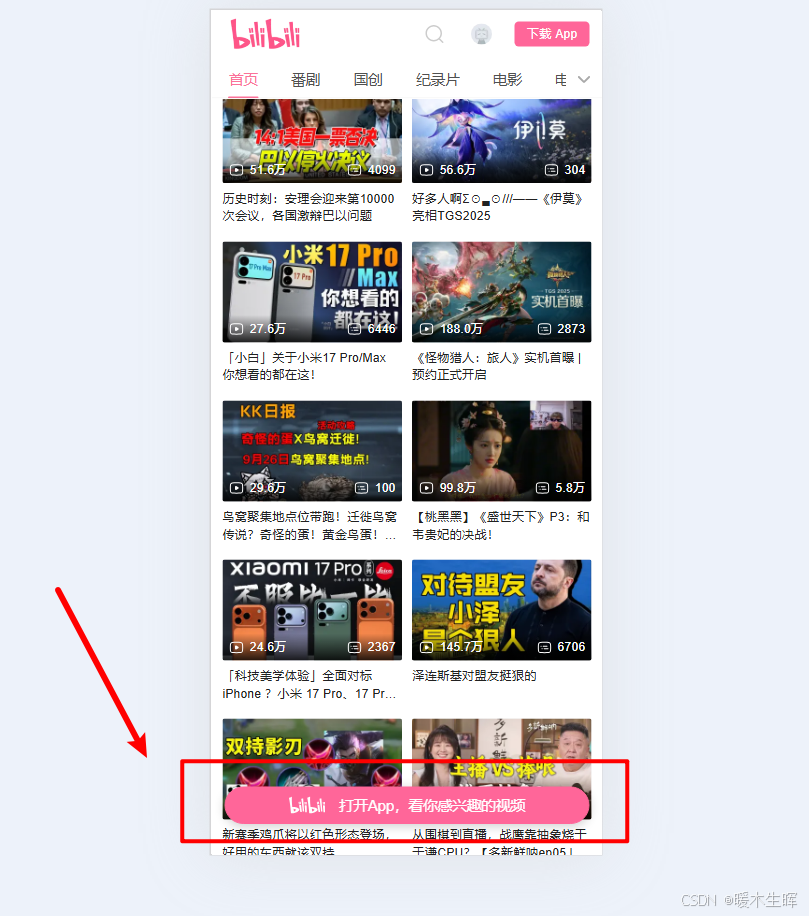Click title 好多人啊《伊莫》亮相TGS2025
This screenshot has width=809, height=916.
[x=498, y=207]
